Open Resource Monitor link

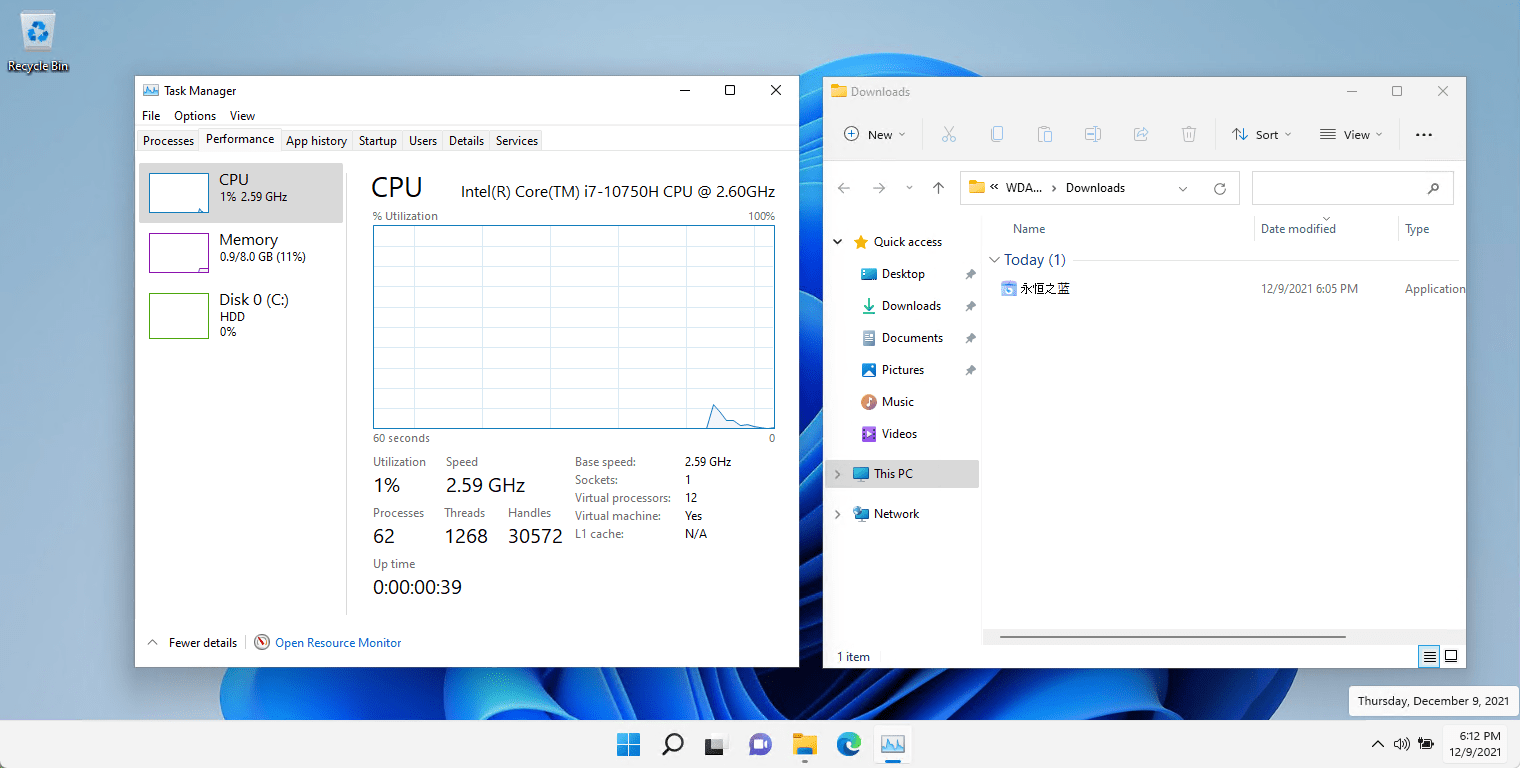337,643
